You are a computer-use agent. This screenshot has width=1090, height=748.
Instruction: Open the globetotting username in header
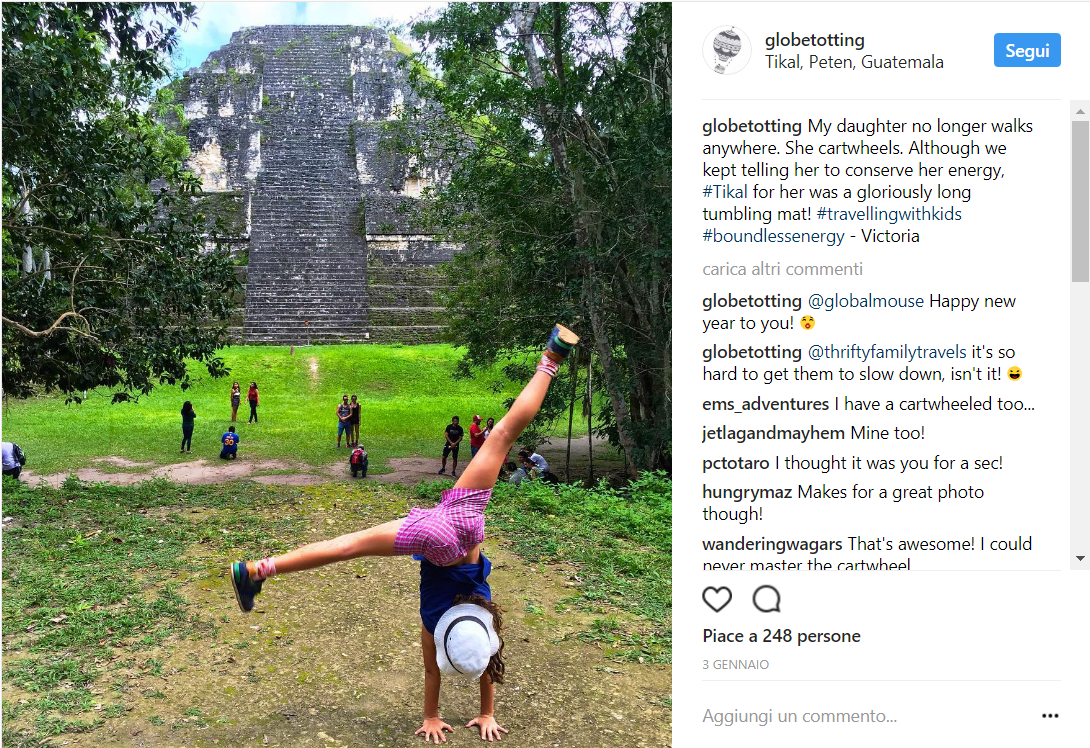coord(814,40)
